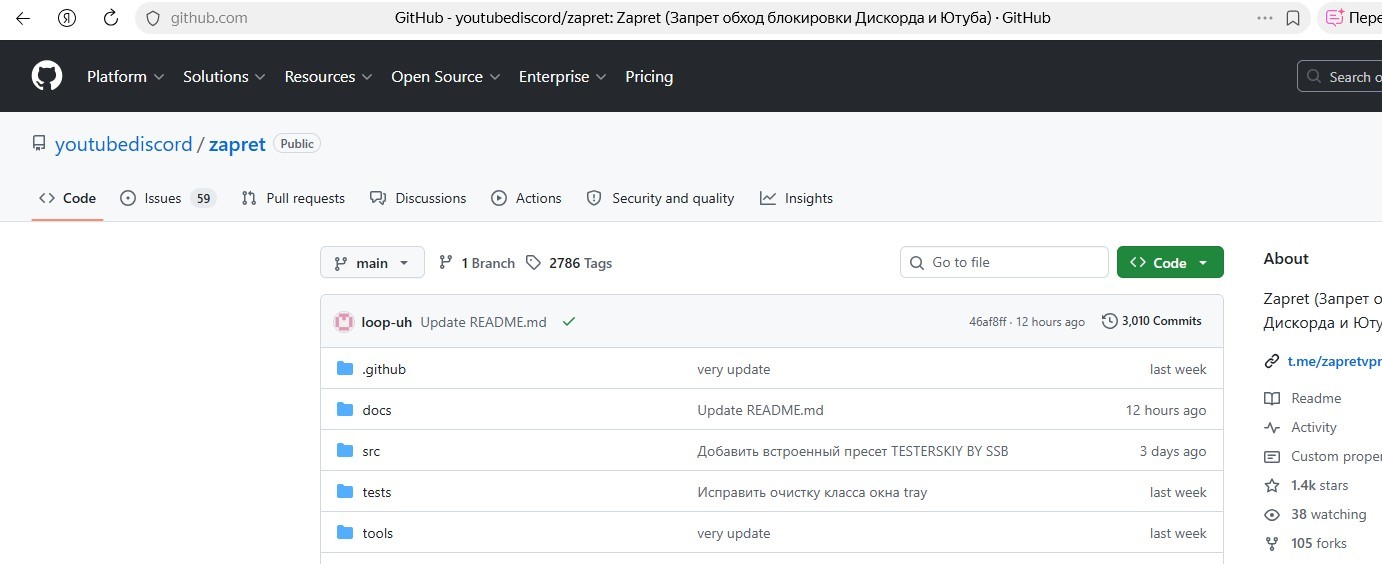1382x564 pixels.
Task: Click the loop-uh avatar
Action: [344, 322]
